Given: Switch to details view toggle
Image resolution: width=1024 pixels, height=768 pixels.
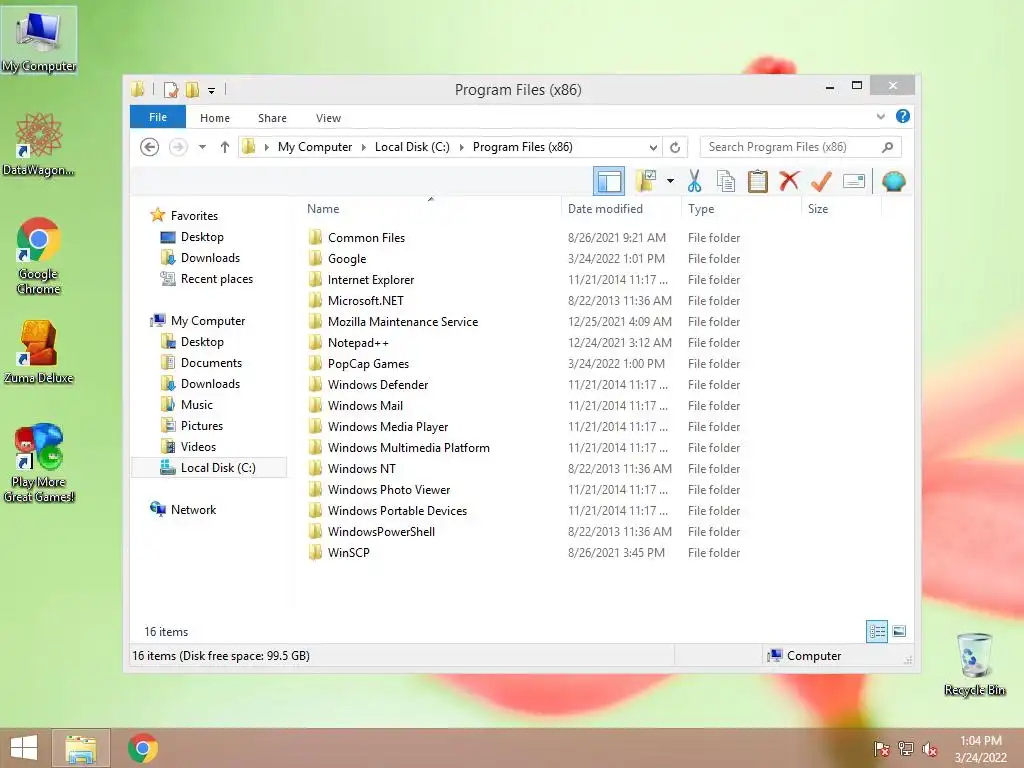Looking at the screenshot, I should [877, 631].
